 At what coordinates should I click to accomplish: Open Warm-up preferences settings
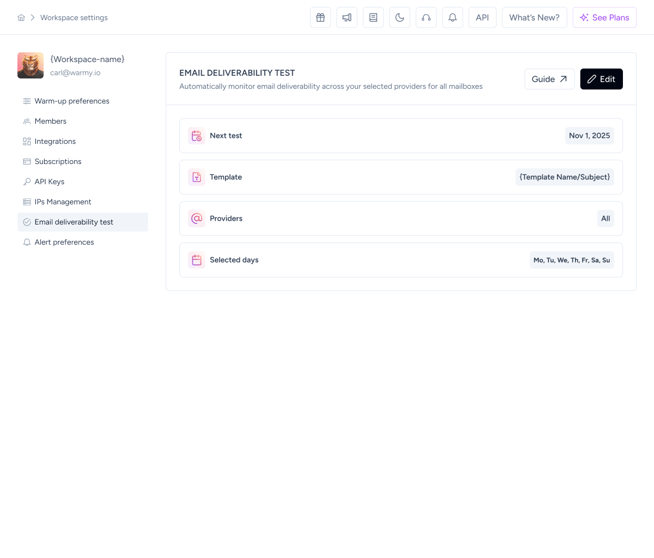tap(83, 101)
